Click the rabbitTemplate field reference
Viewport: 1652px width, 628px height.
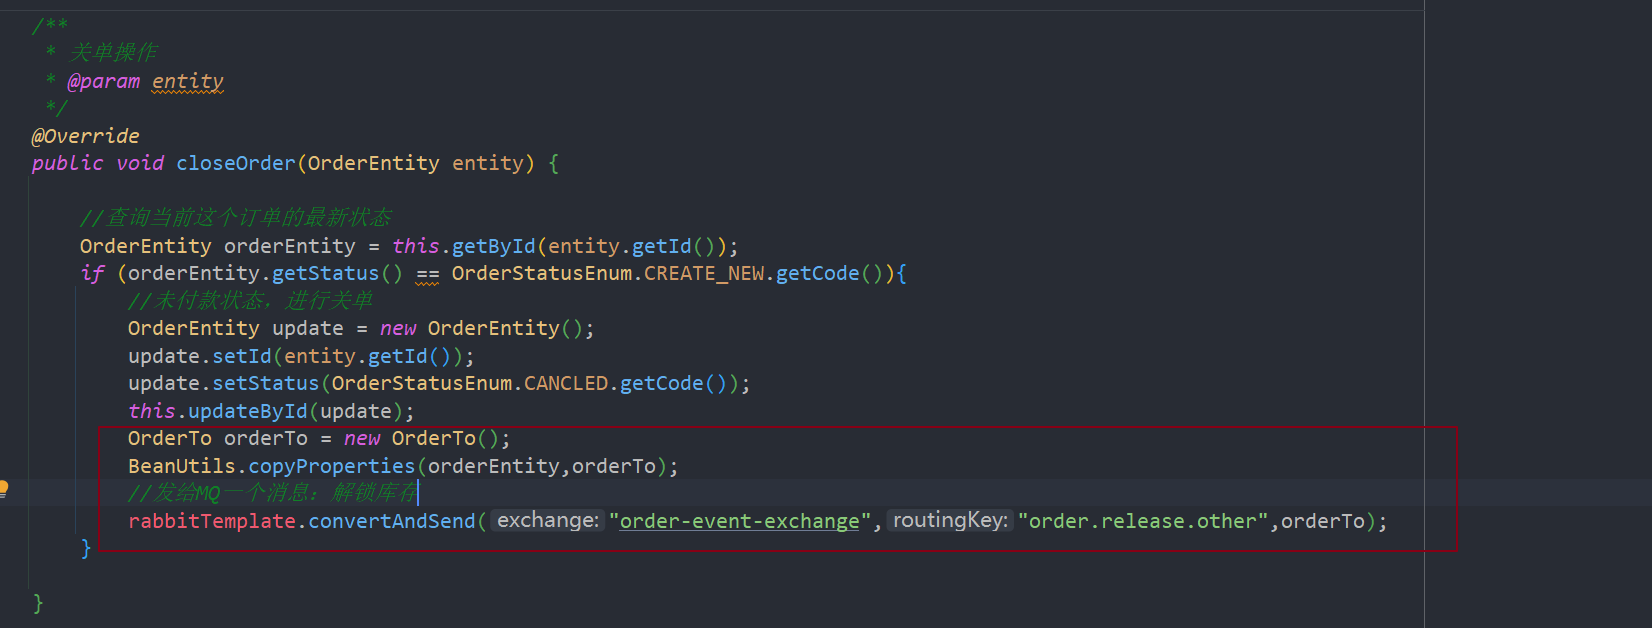pyautogui.click(x=212, y=521)
